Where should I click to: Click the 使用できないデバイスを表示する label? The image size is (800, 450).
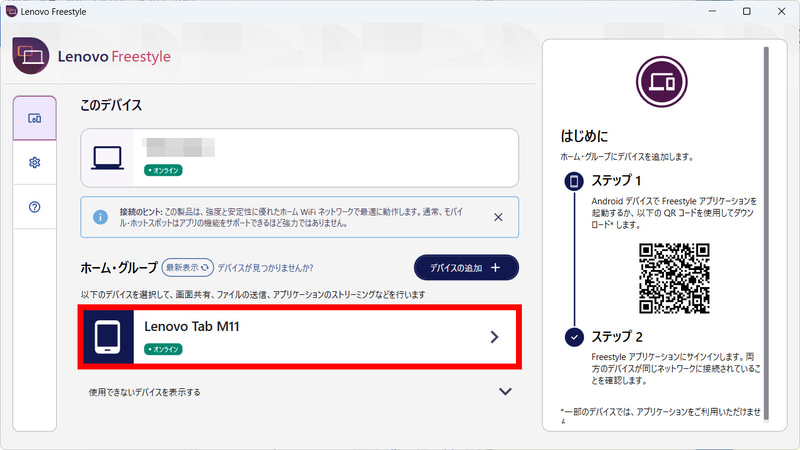click(x=144, y=392)
